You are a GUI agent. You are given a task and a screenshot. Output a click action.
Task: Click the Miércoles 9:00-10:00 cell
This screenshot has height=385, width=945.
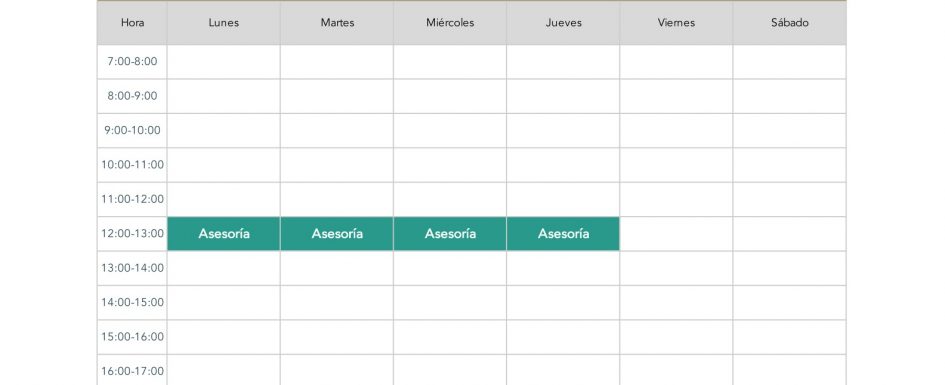(450, 130)
